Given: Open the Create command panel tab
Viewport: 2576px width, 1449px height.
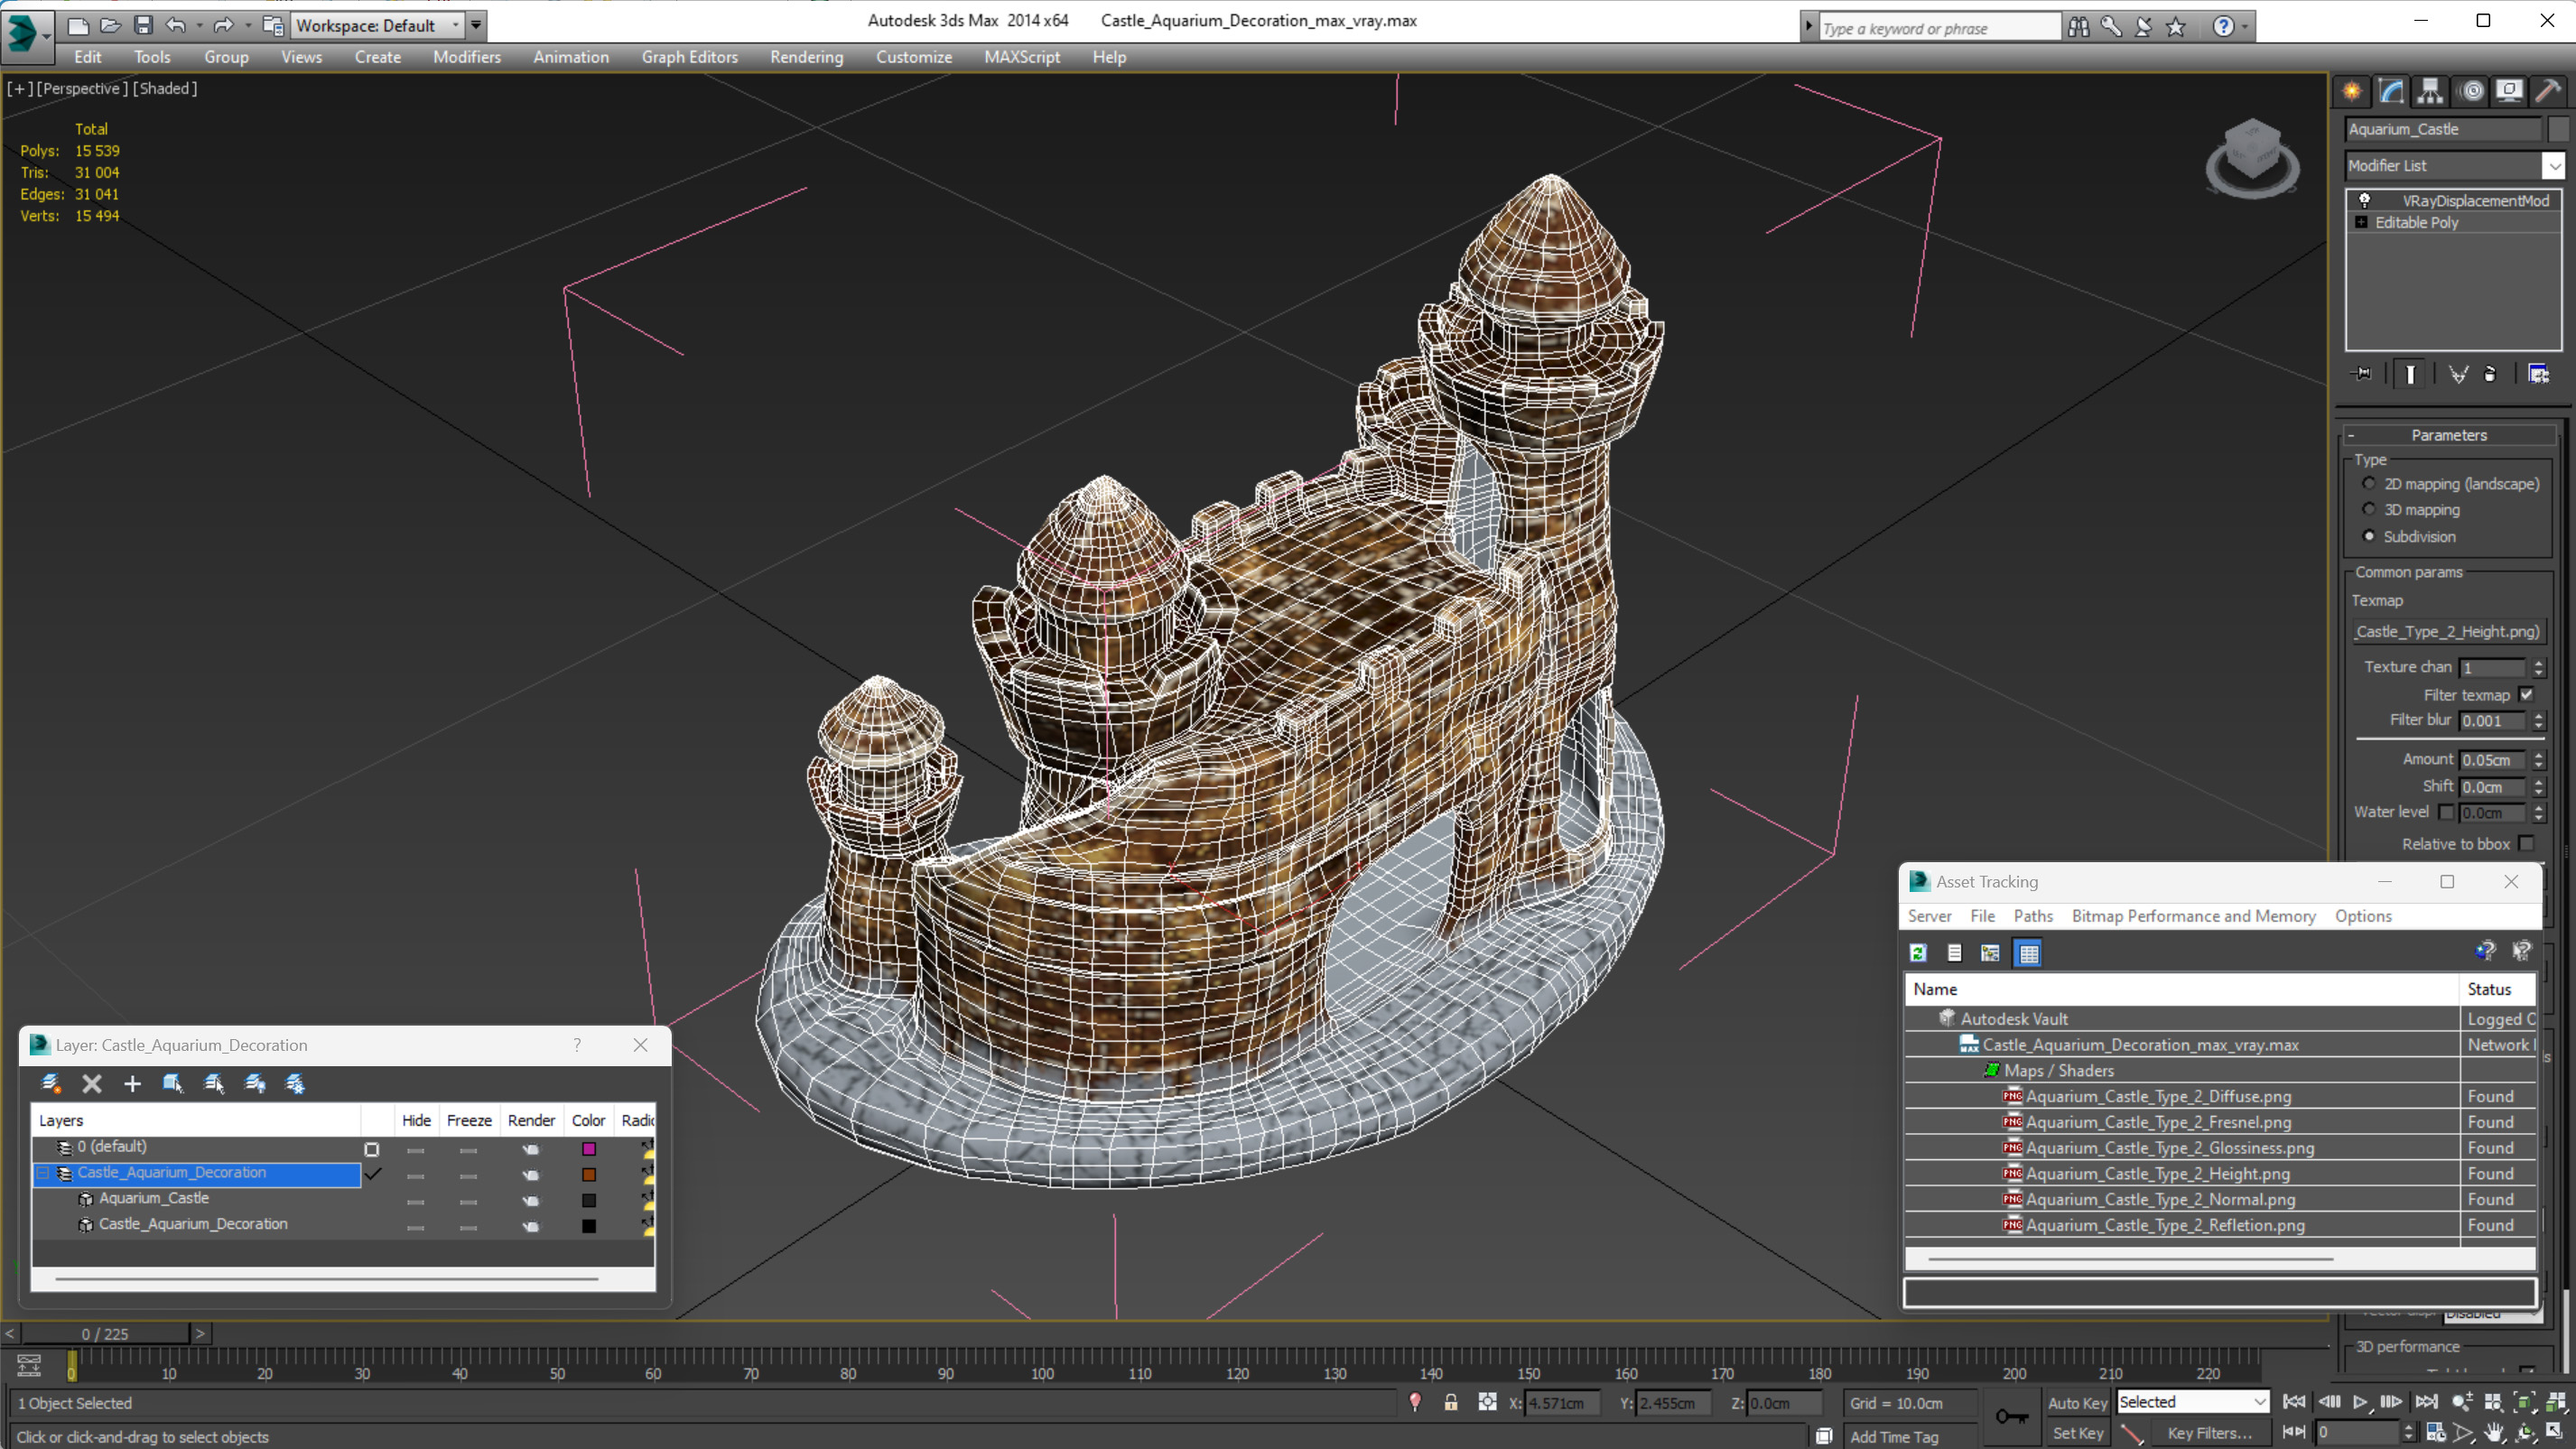Looking at the screenshot, I should click(x=2352, y=91).
